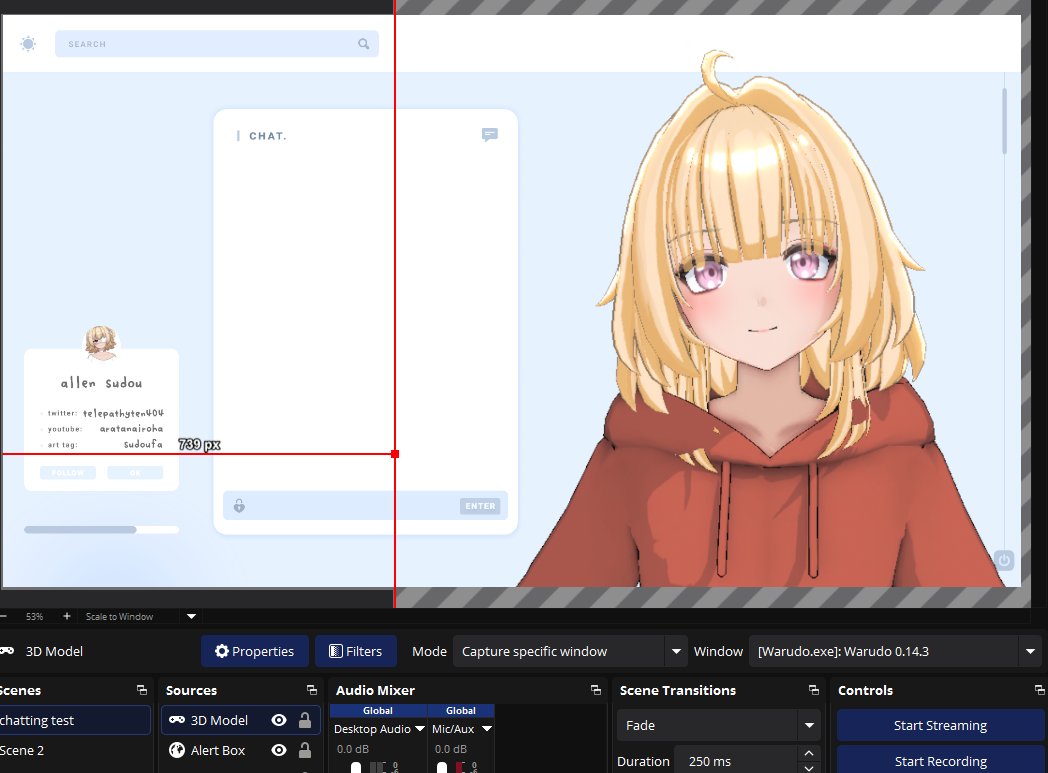The width and height of the screenshot is (1048, 773).
Task: Click the game capture icon of 3D Model source
Action: [176, 720]
